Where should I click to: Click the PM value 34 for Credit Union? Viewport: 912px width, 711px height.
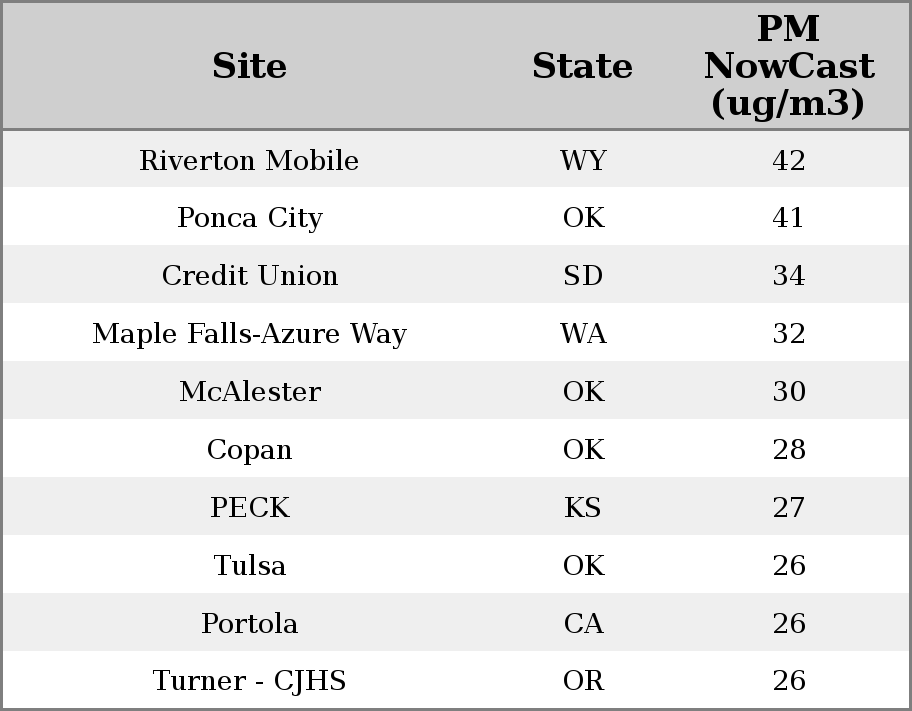click(x=788, y=276)
